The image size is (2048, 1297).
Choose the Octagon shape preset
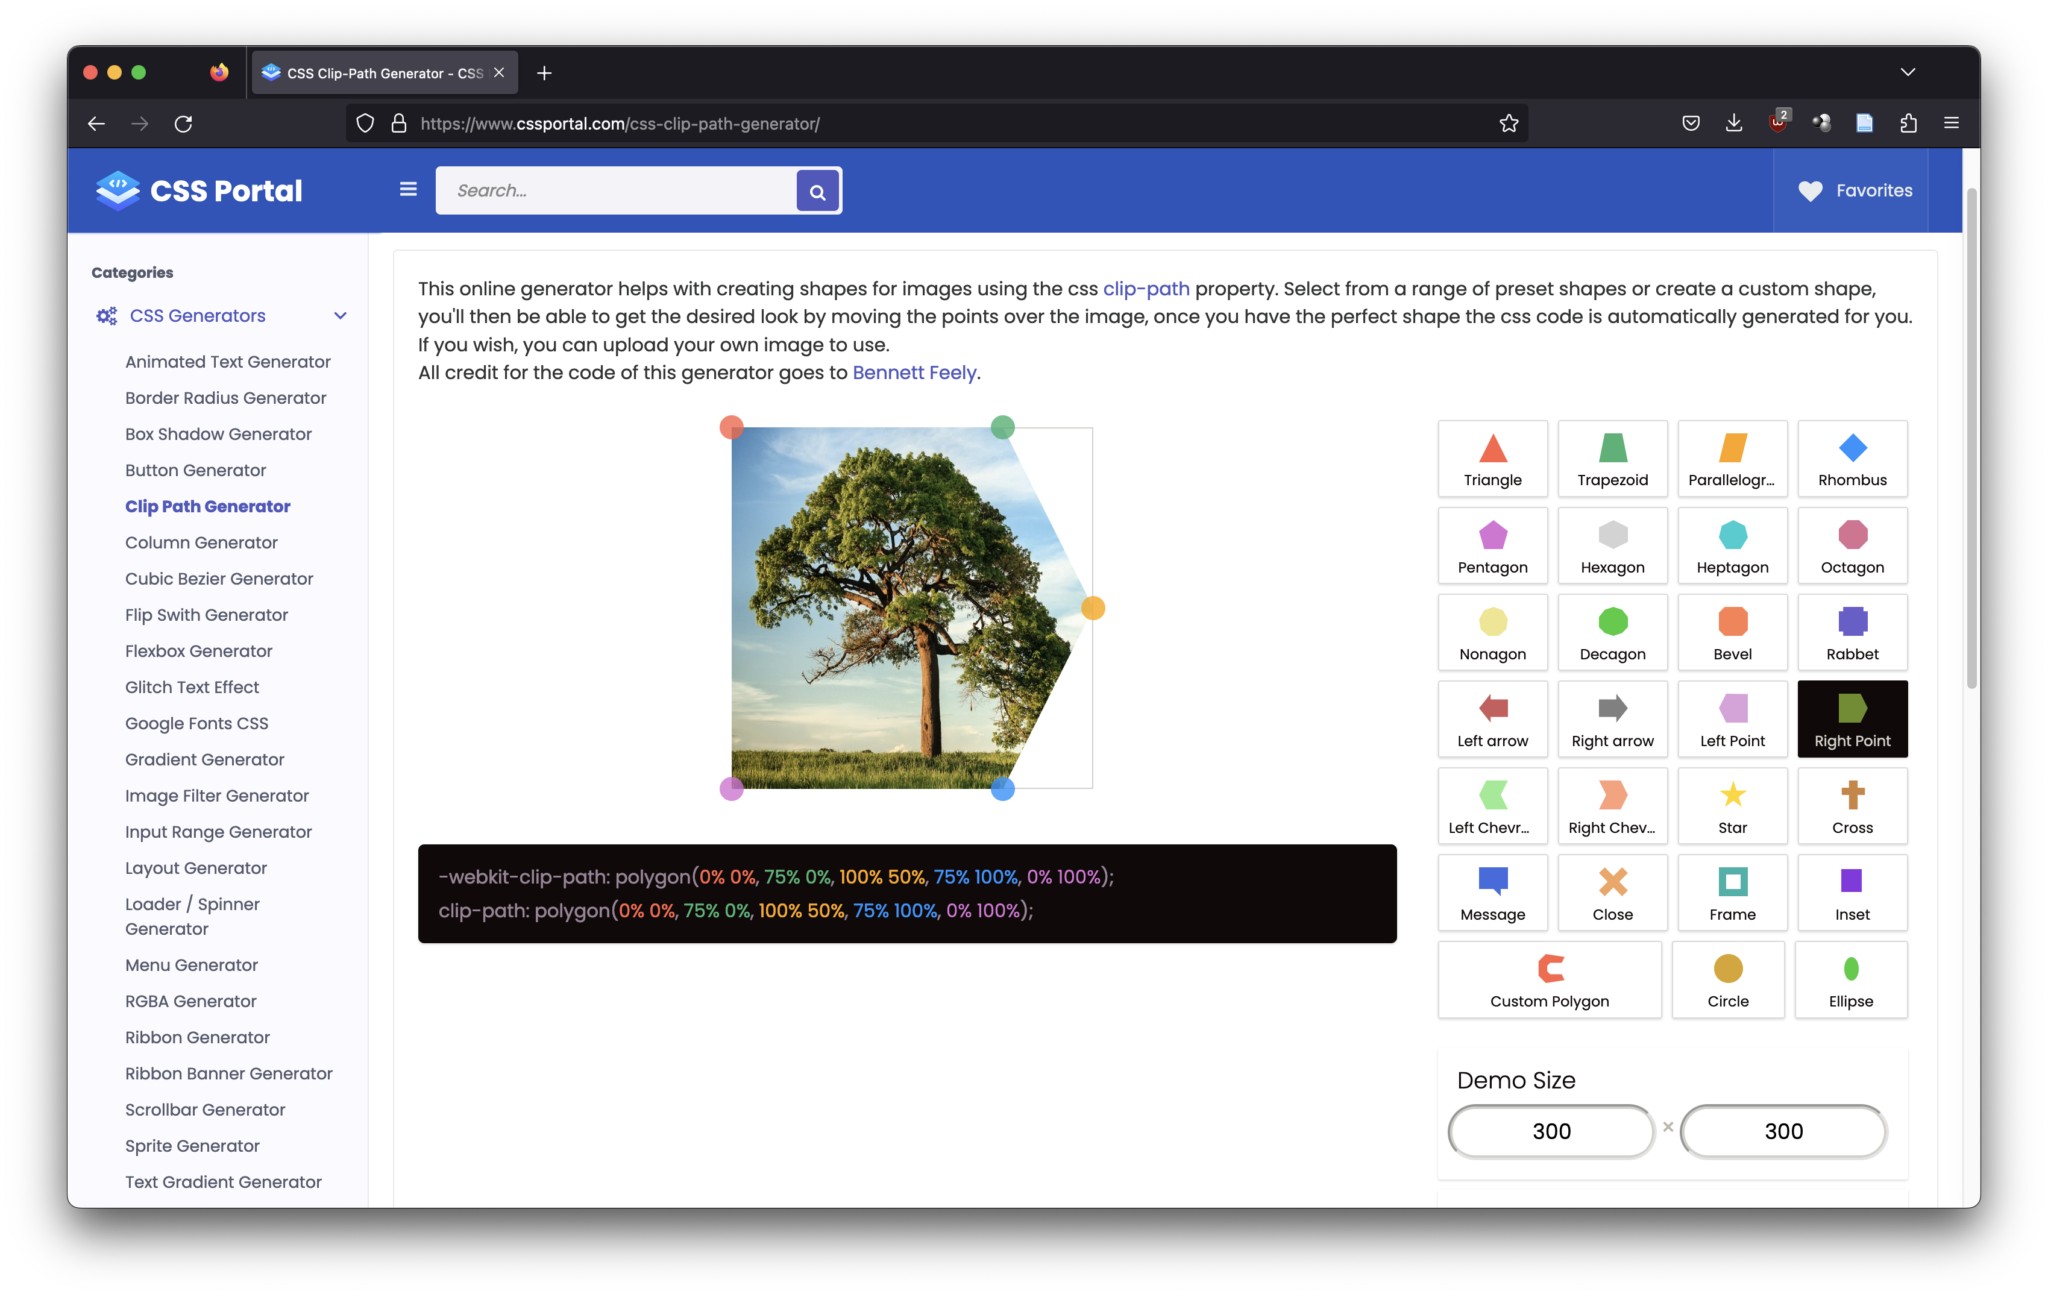[1852, 546]
